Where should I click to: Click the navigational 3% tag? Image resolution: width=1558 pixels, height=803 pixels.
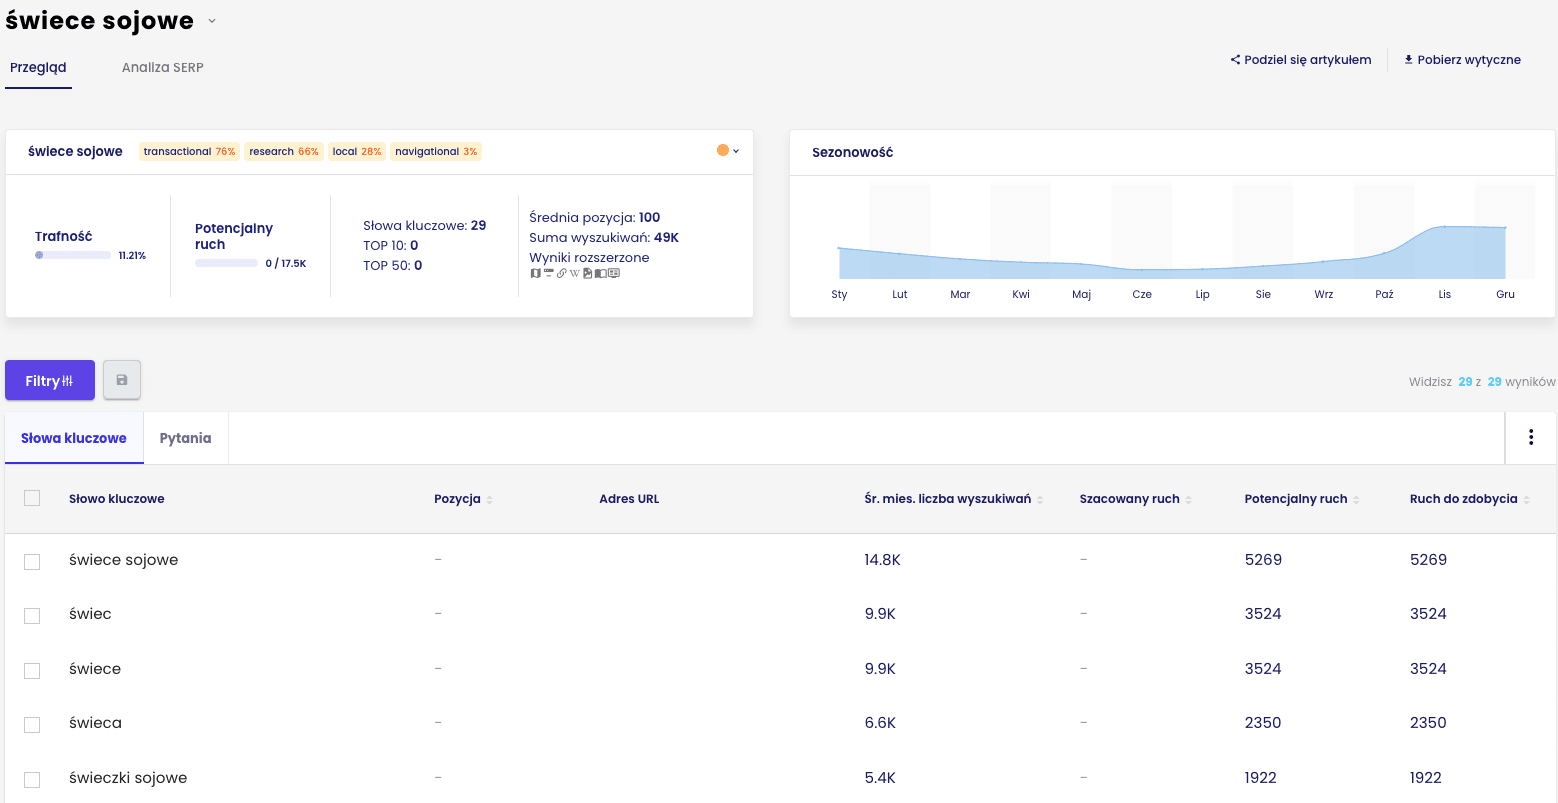436,152
